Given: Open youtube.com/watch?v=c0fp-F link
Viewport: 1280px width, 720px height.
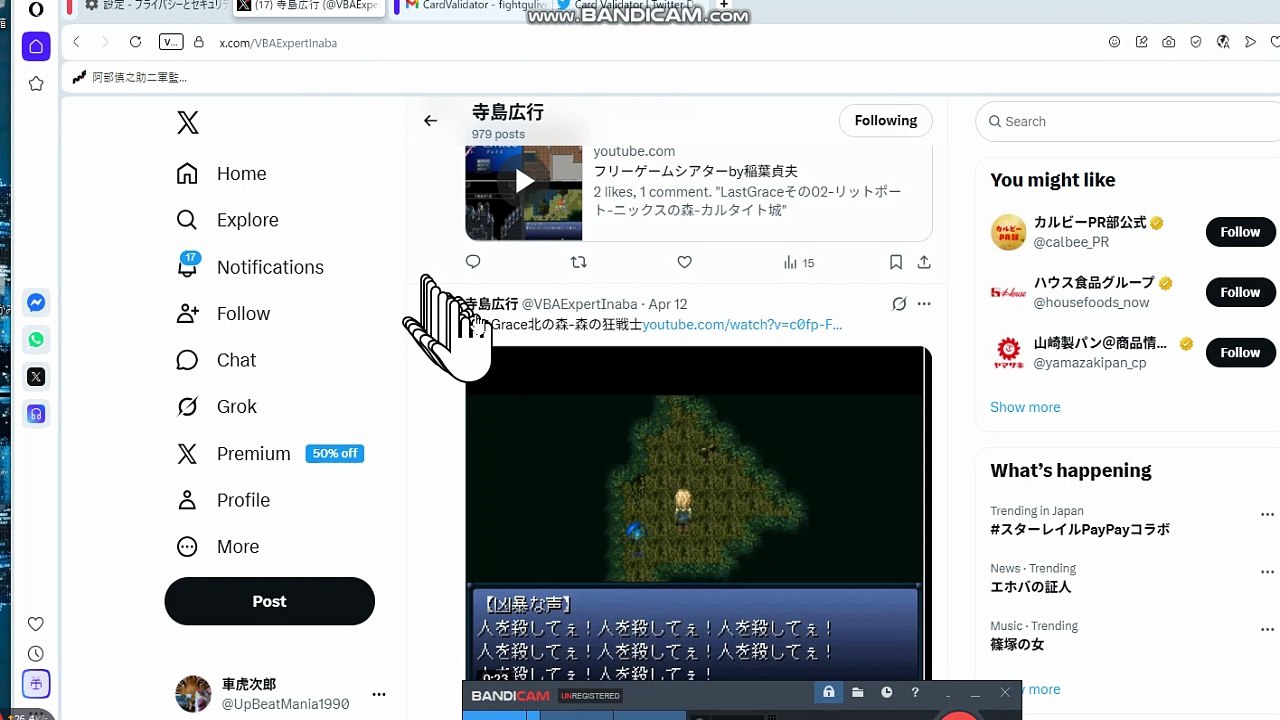Looking at the screenshot, I should pos(742,325).
